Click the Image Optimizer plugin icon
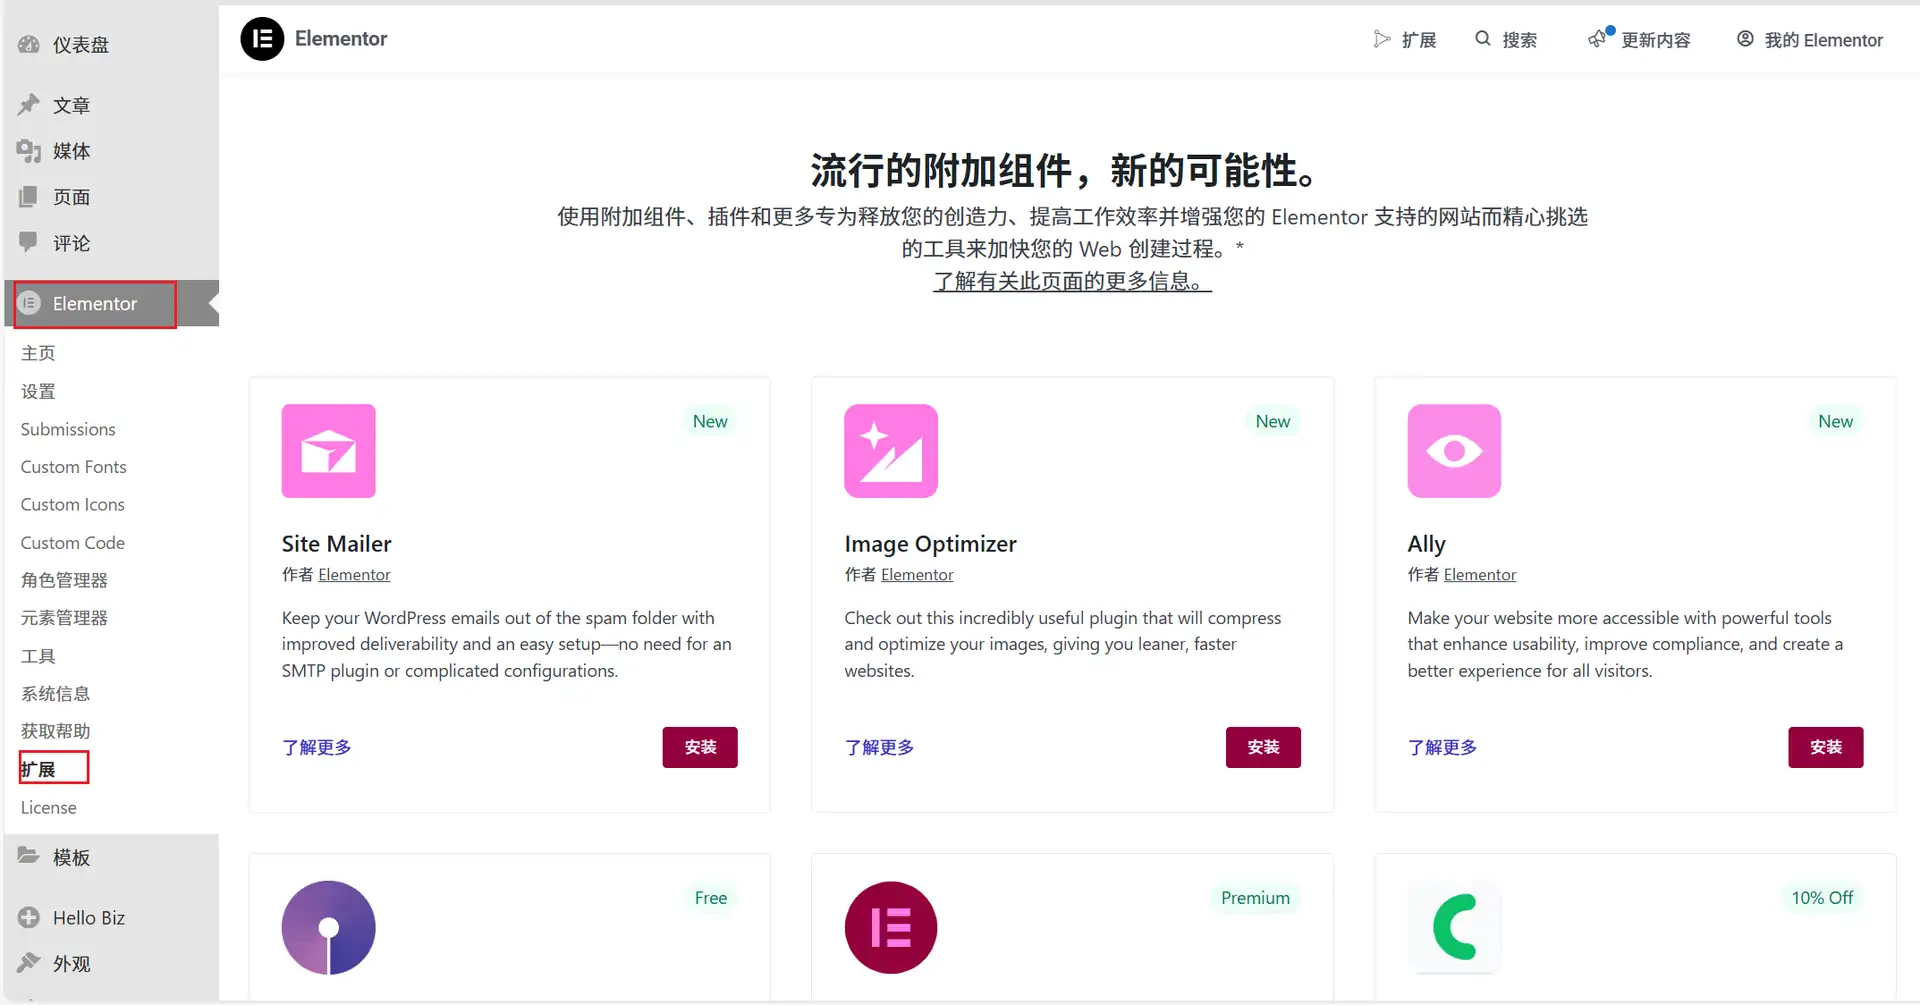 tap(891, 451)
